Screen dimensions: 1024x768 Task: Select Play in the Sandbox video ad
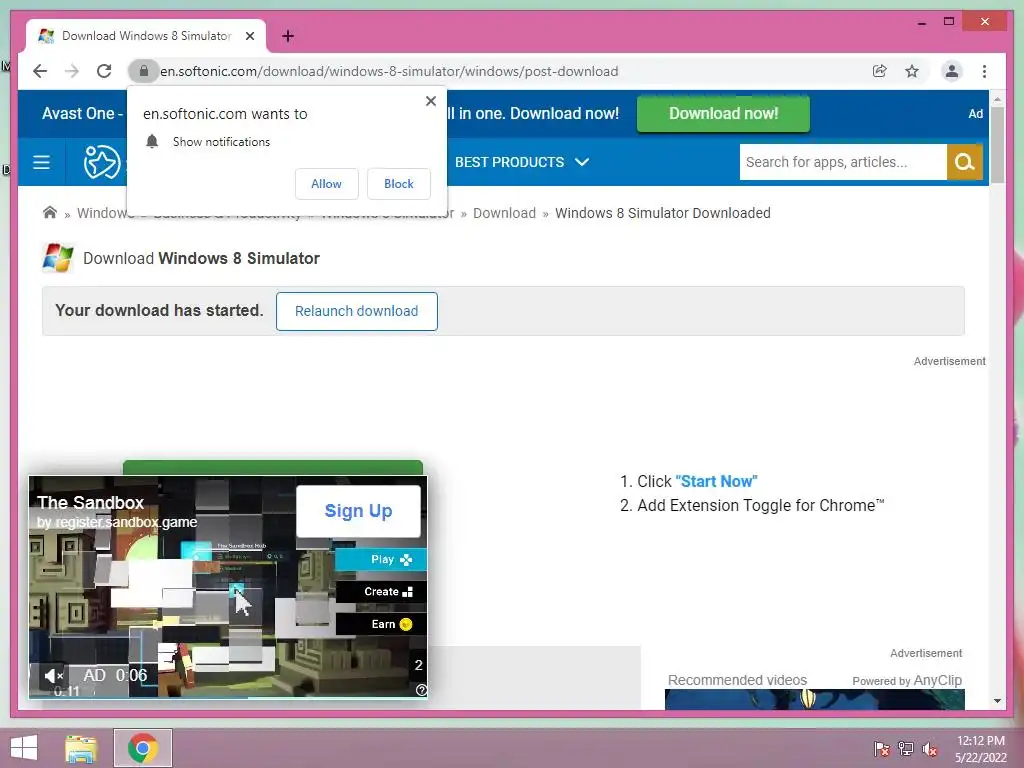pyautogui.click(x=381, y=560)
